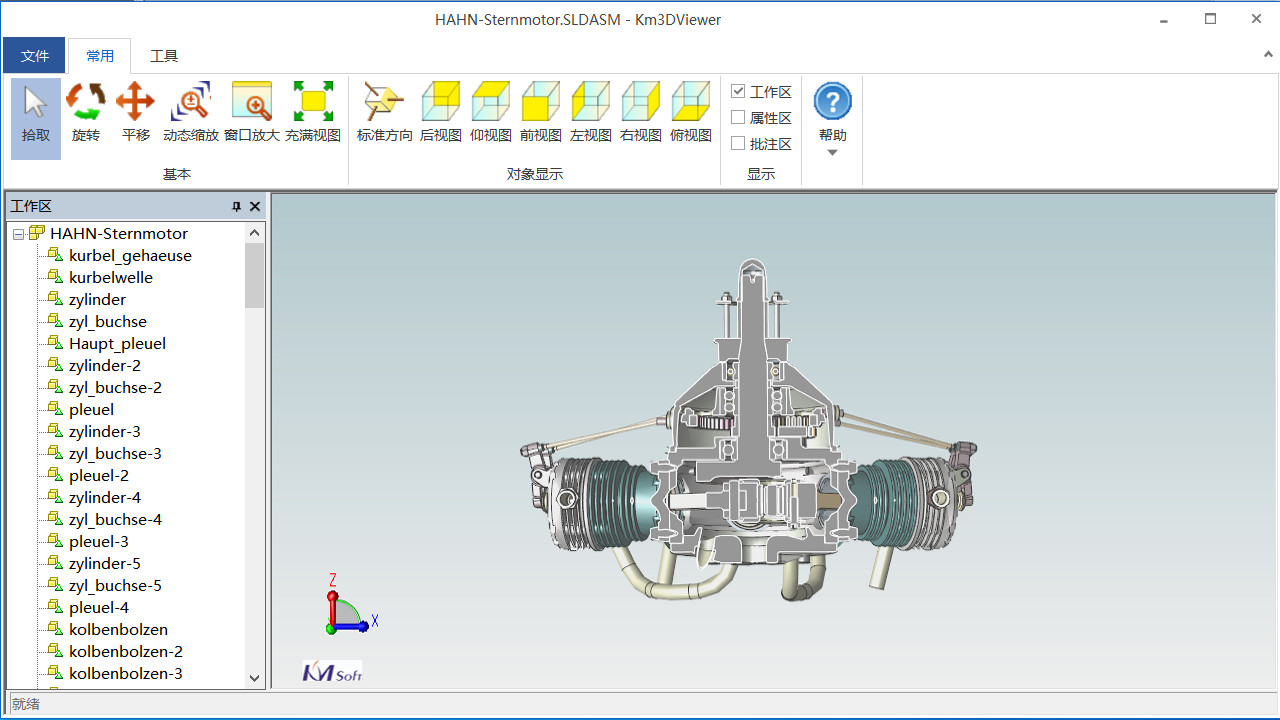Open the 文件 menu tab
Screen dimensions: 1280x720
[x=35, y=56]
